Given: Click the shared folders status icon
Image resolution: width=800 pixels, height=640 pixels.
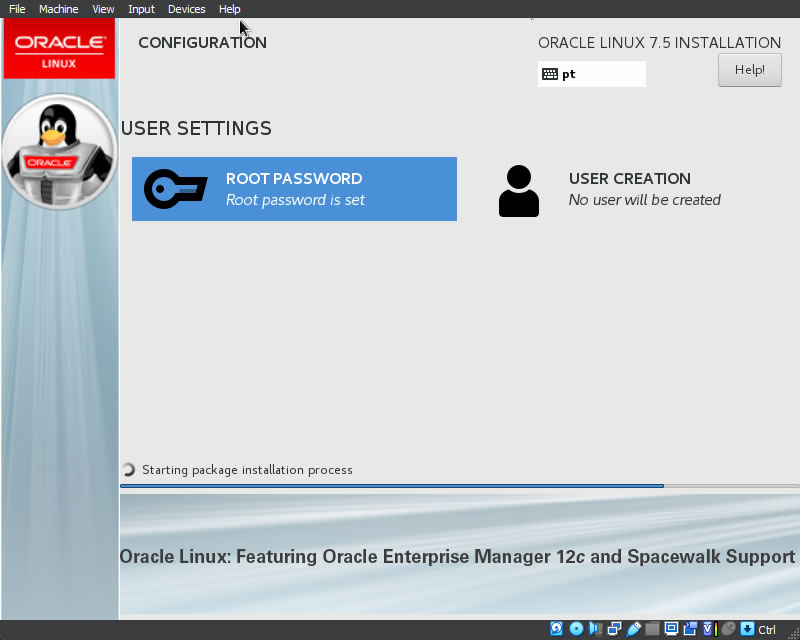Looking at the screenshot, I should (653, 629).
